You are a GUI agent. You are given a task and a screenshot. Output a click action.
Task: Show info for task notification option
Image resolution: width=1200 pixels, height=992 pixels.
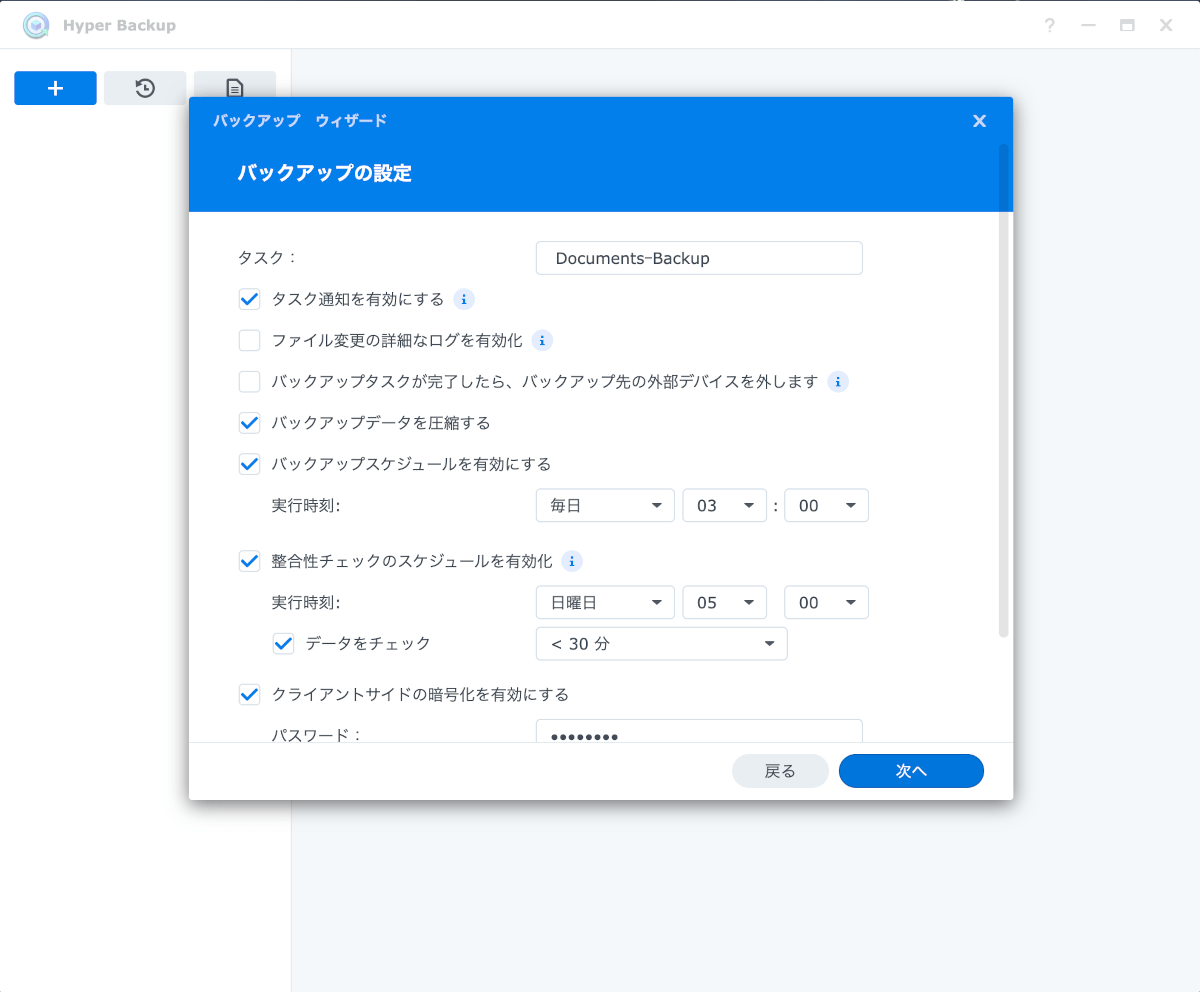[463, 299]
